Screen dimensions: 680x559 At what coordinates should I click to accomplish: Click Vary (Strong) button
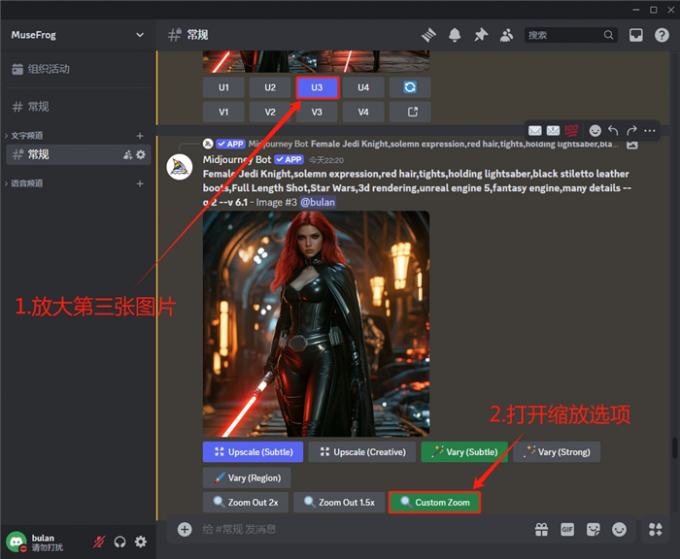tap(556, 452)
